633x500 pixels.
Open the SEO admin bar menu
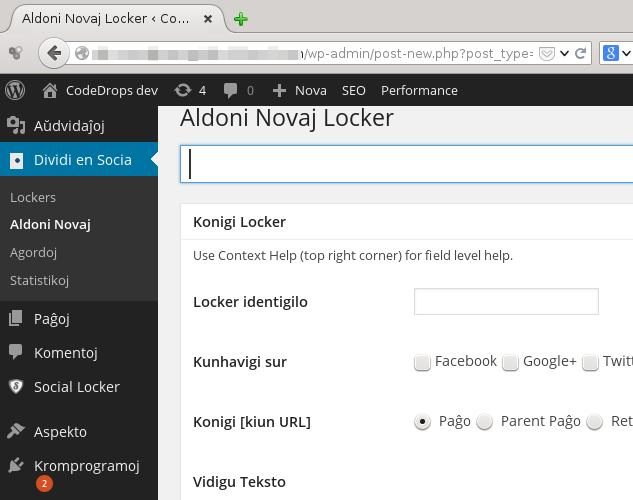click(354, 90)
